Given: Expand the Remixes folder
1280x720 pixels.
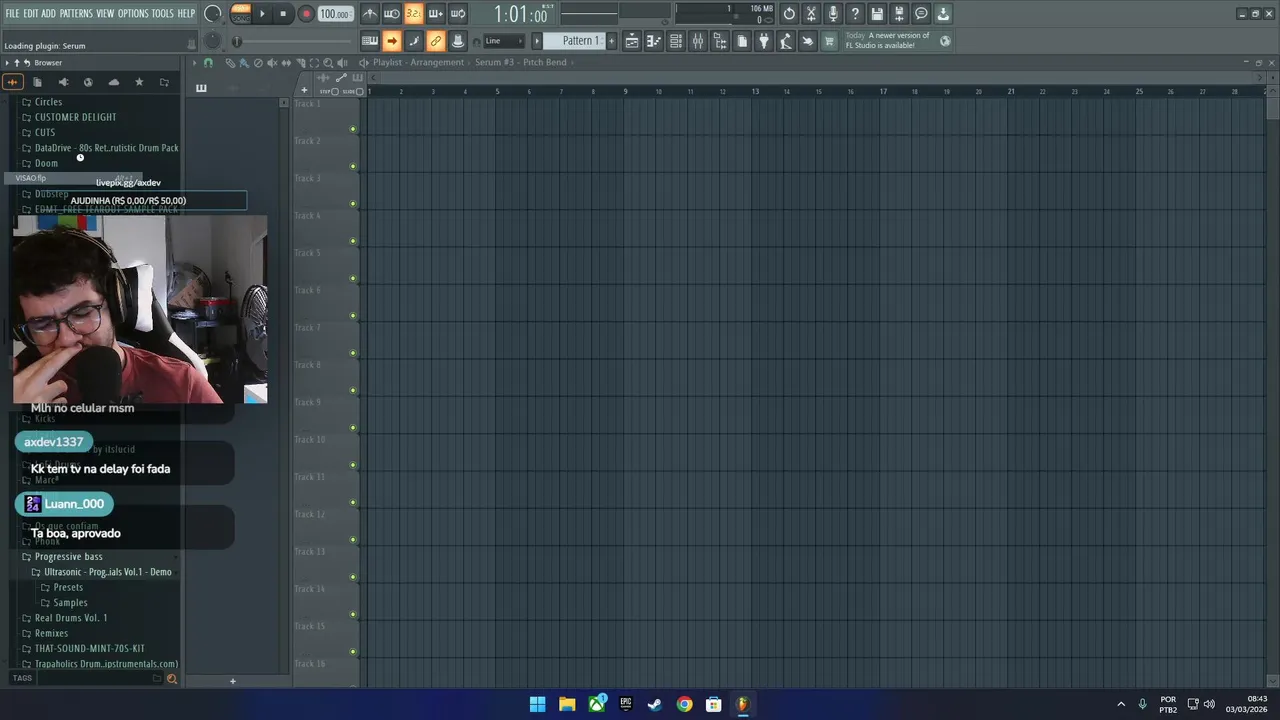Looking at the screenshot, I should pos(51,633).
